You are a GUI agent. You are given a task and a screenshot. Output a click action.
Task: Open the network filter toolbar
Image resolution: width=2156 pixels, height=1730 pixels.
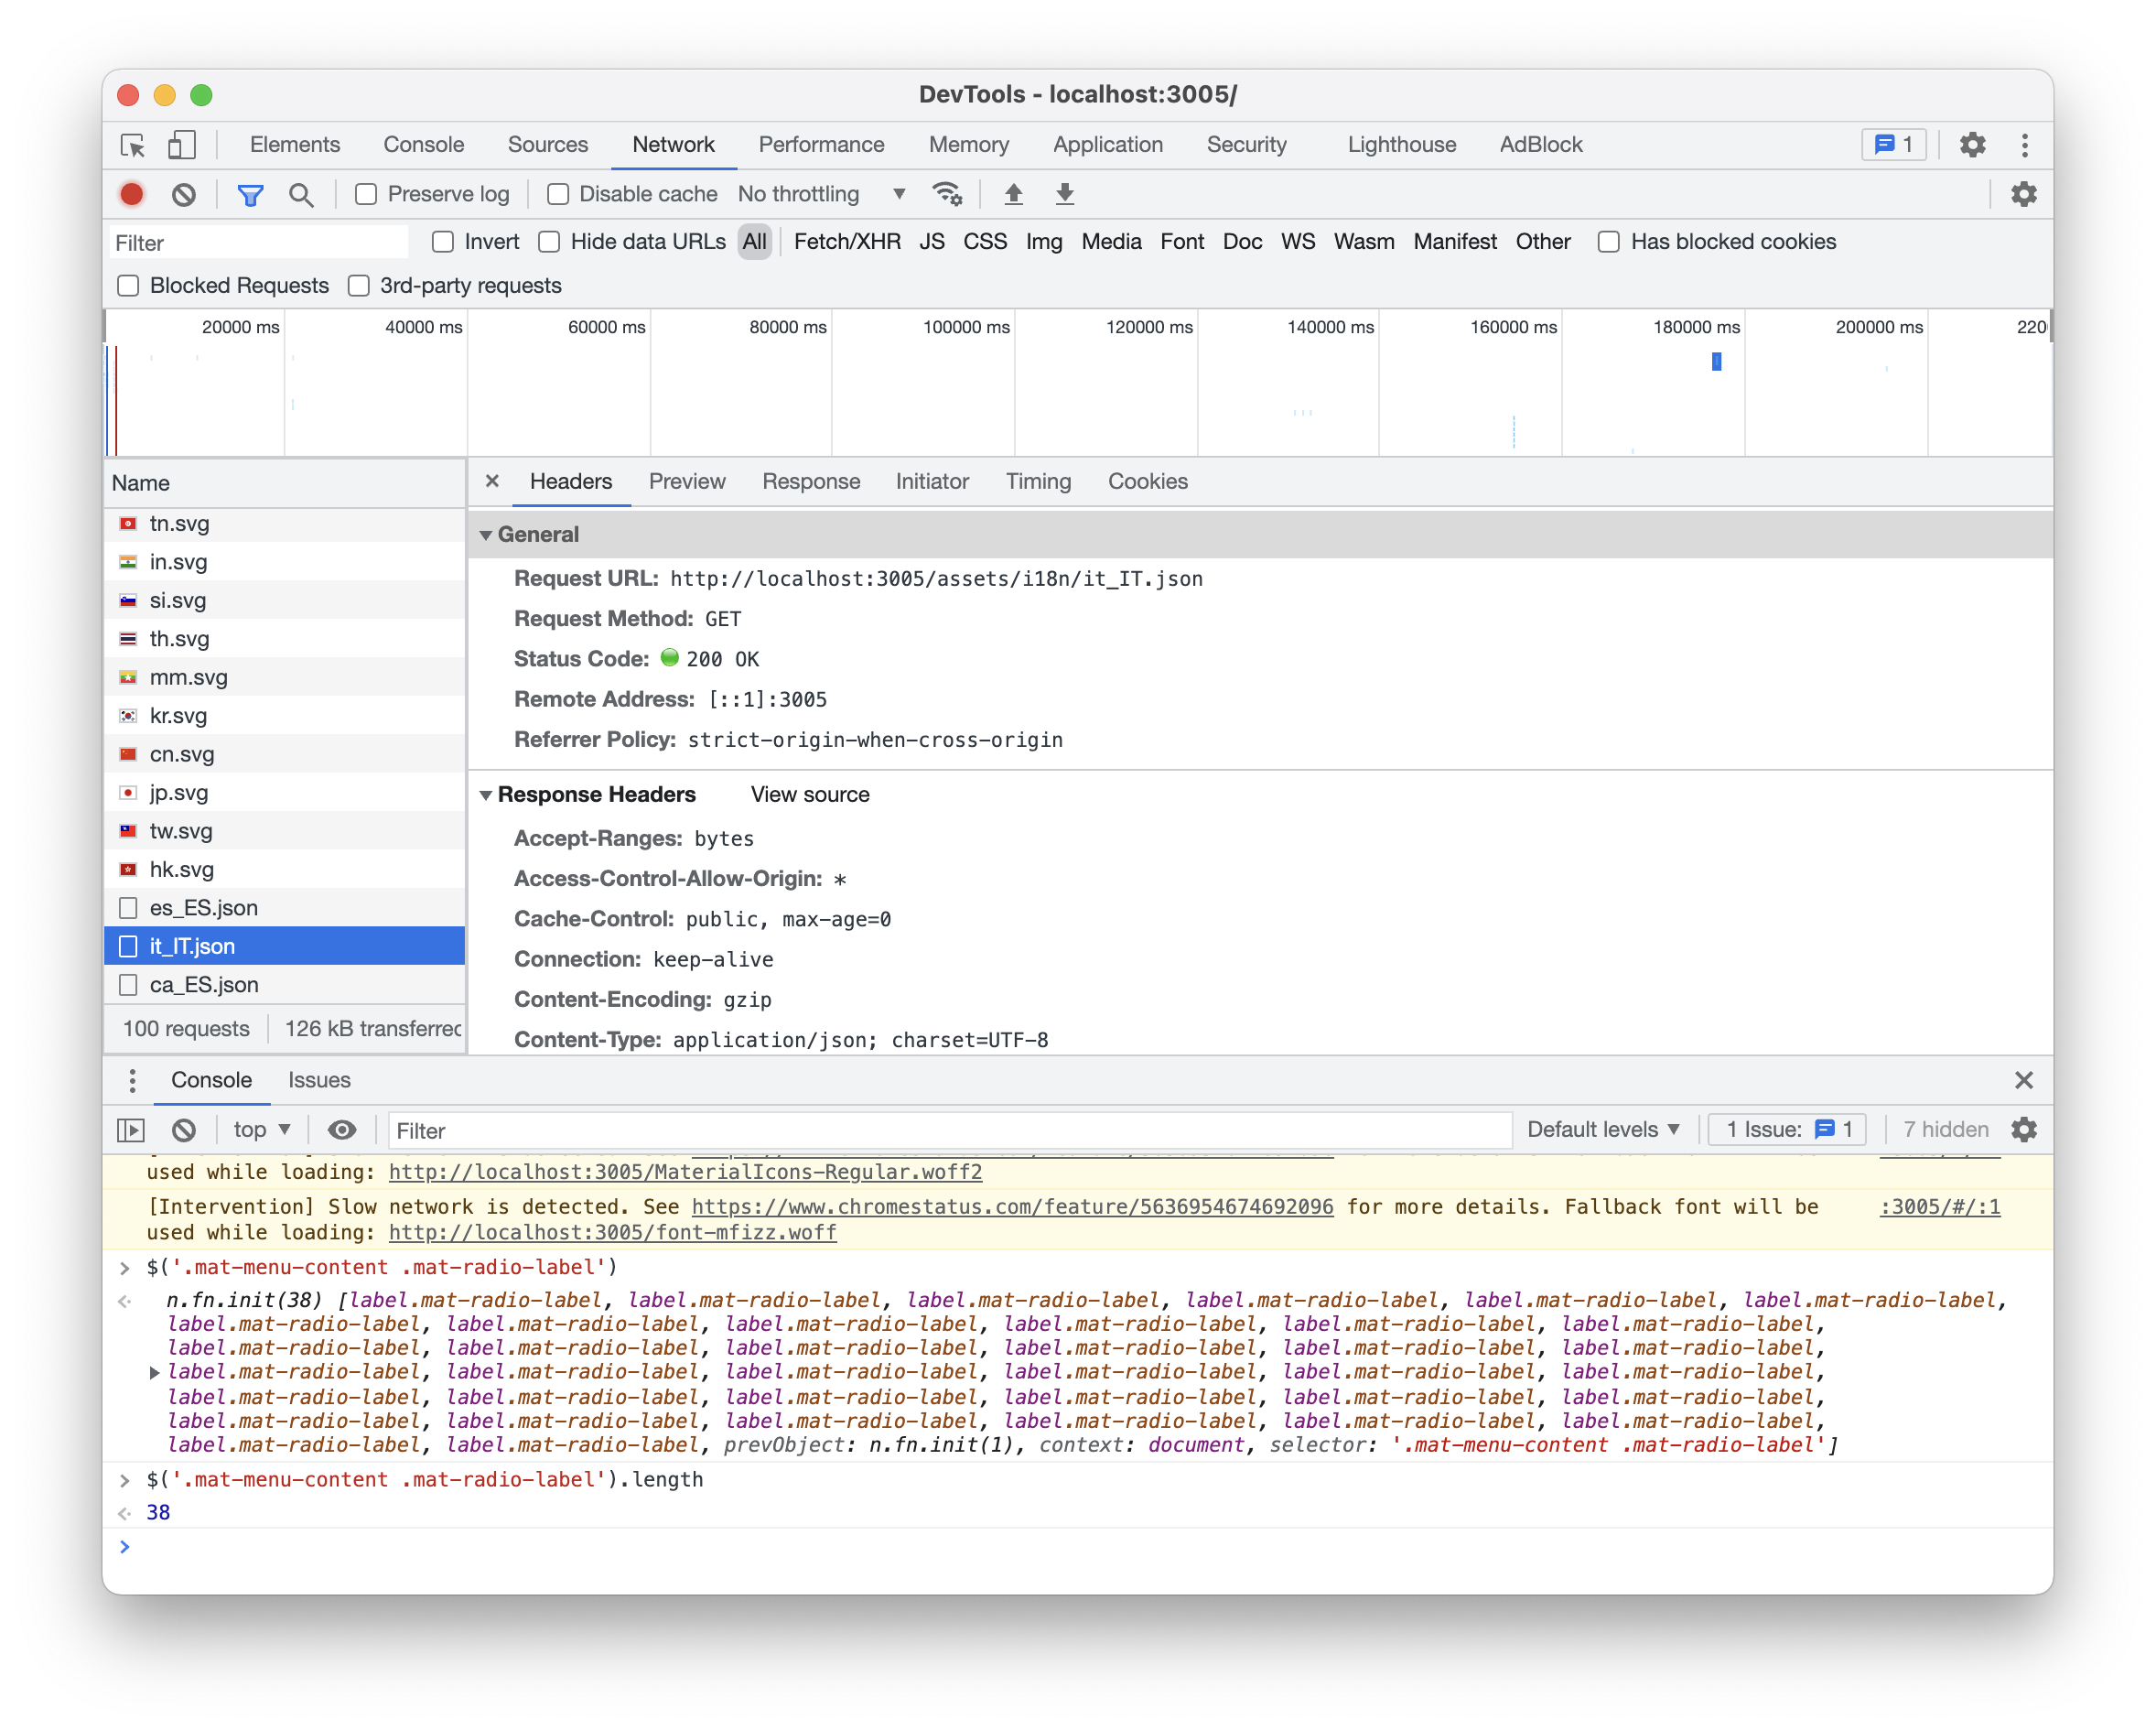click(250, 194)
